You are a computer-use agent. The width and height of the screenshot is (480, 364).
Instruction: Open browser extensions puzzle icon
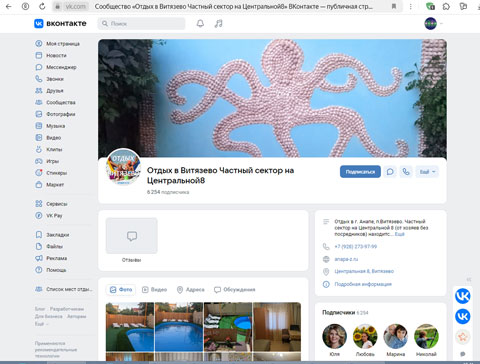pyautogui.click(x=446, y=6)
